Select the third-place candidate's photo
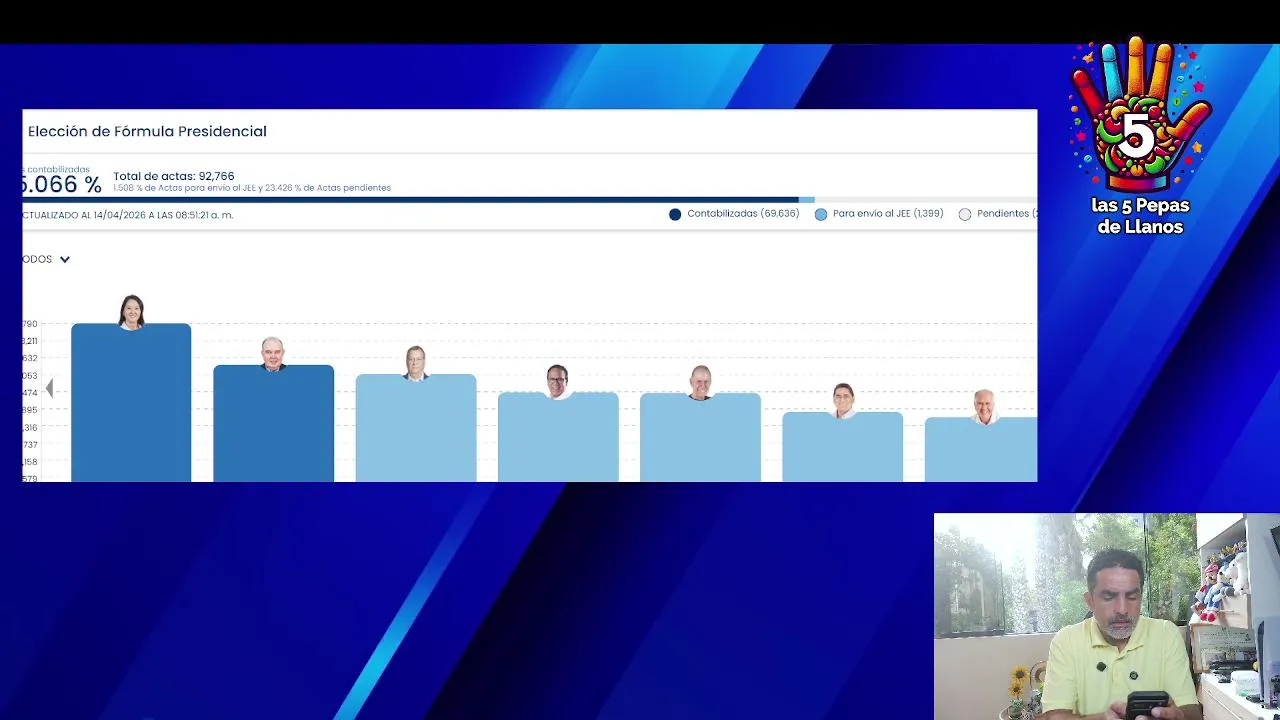Image resolution: width=1280 pixels, height=720 pixels. (x=416, y=363)
